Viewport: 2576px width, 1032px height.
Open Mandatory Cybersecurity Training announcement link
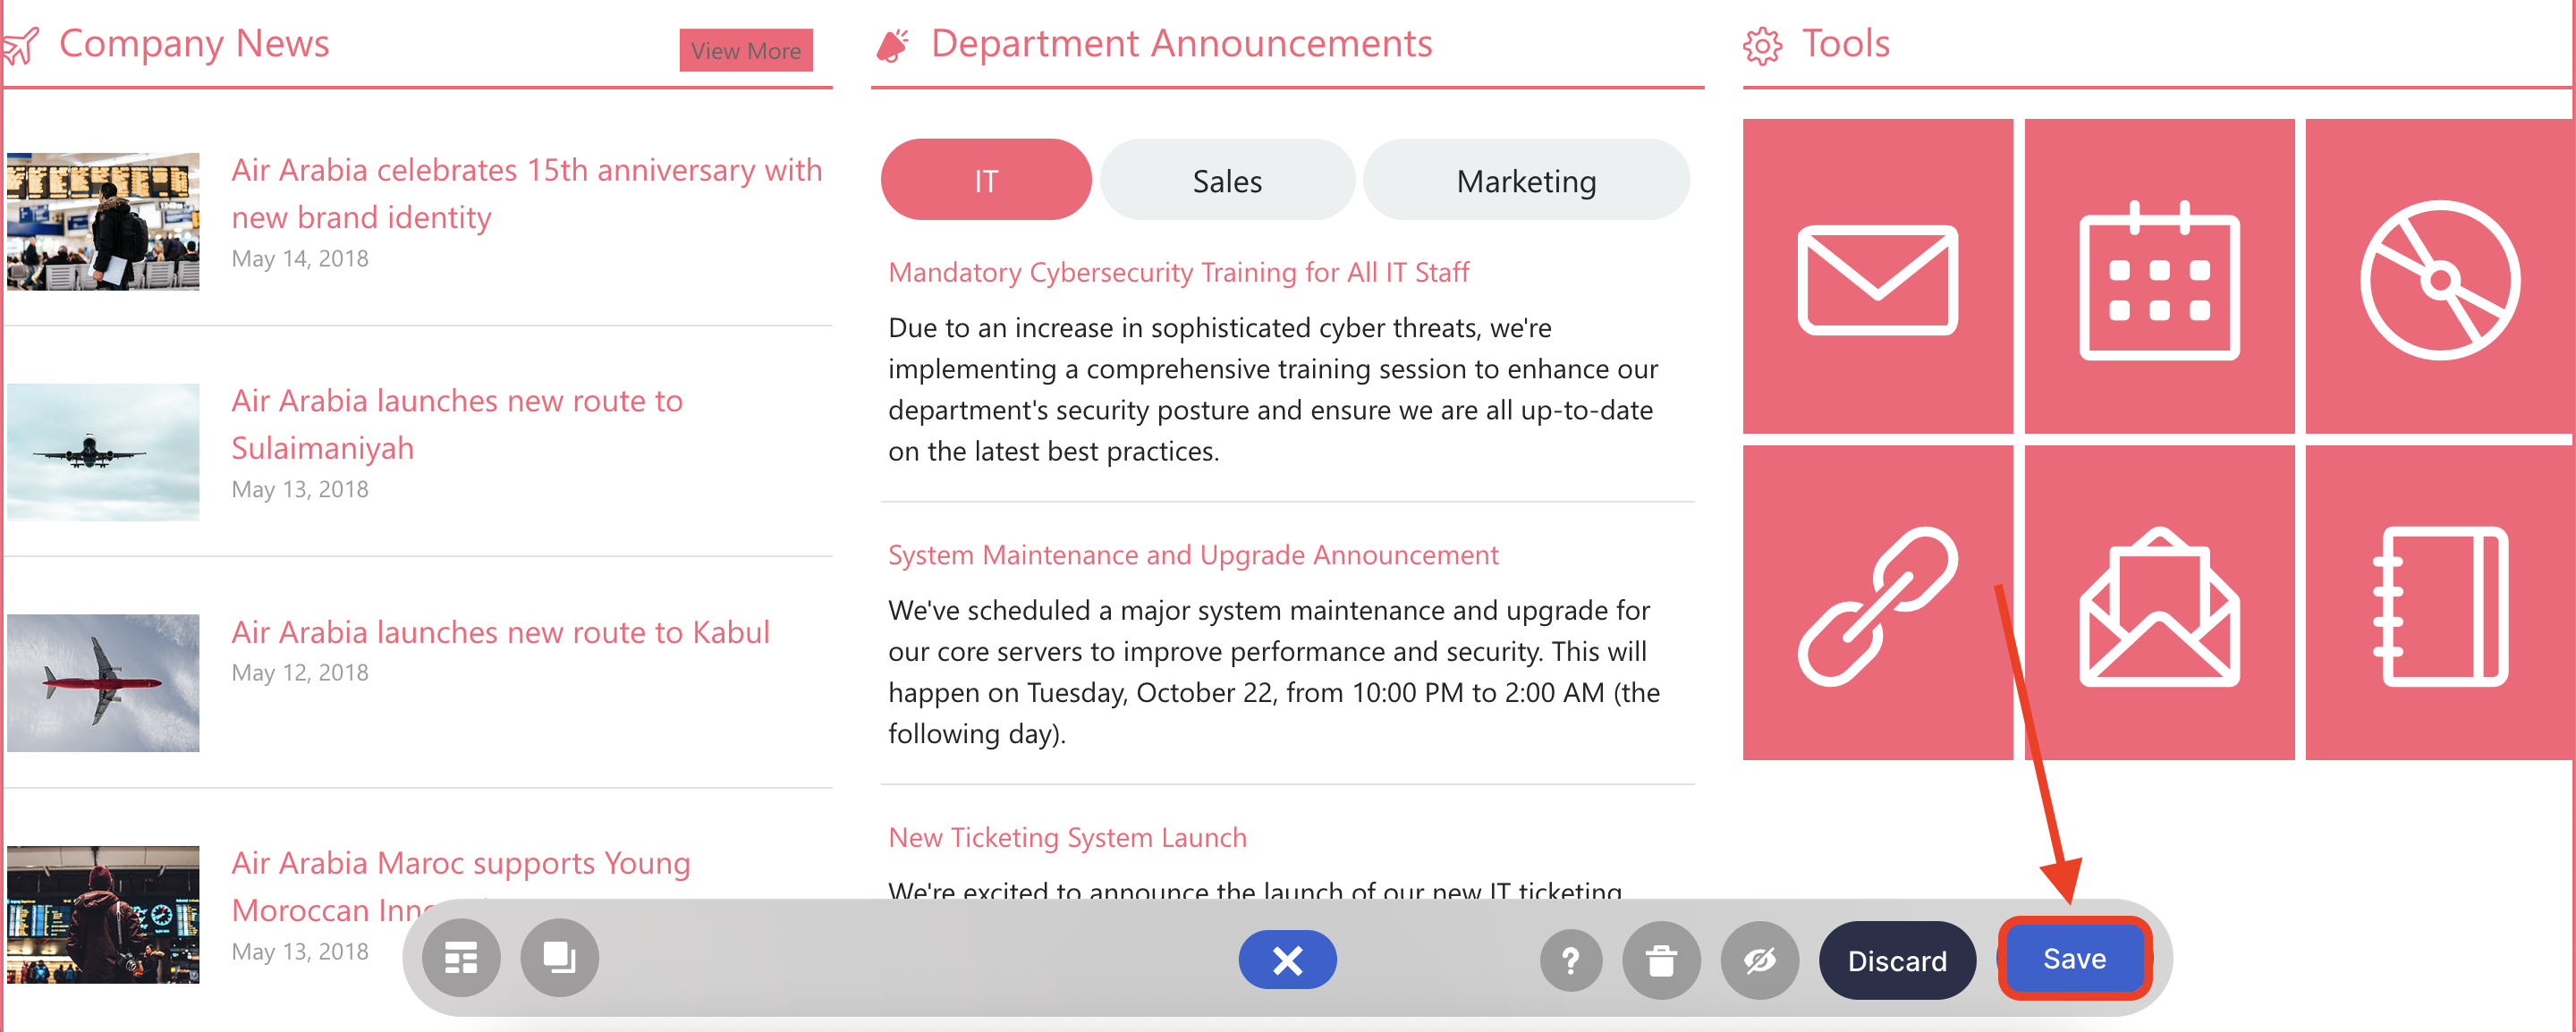point(1178,272)
